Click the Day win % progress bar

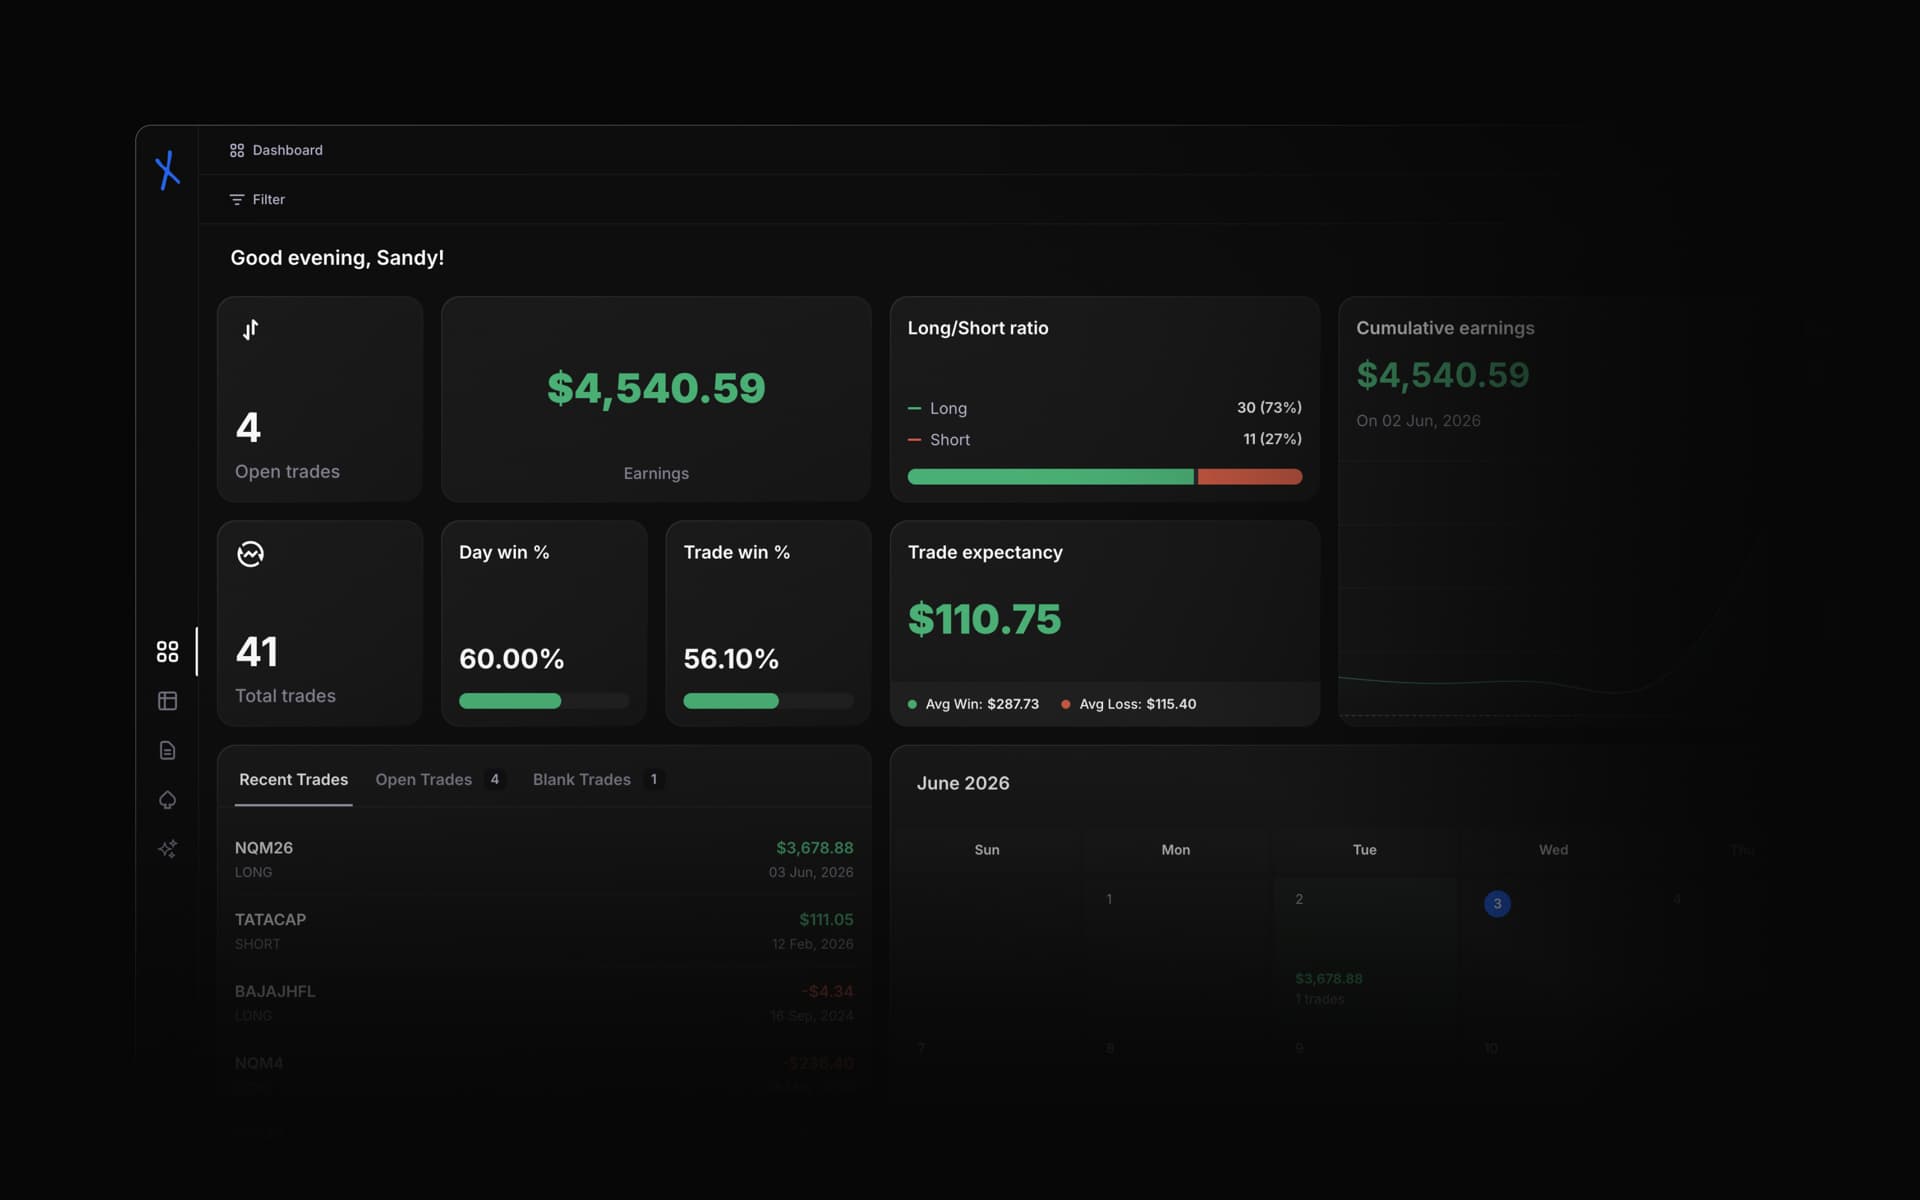click(x=544, y=701)
